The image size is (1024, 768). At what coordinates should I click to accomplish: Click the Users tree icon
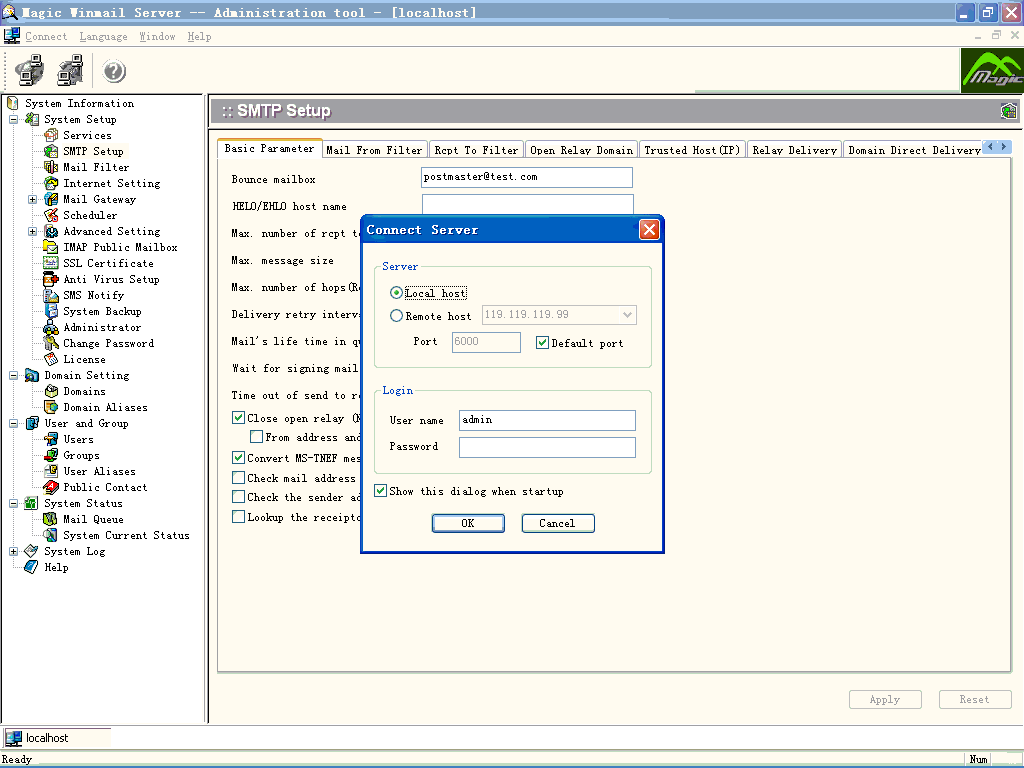pos(51,440)
